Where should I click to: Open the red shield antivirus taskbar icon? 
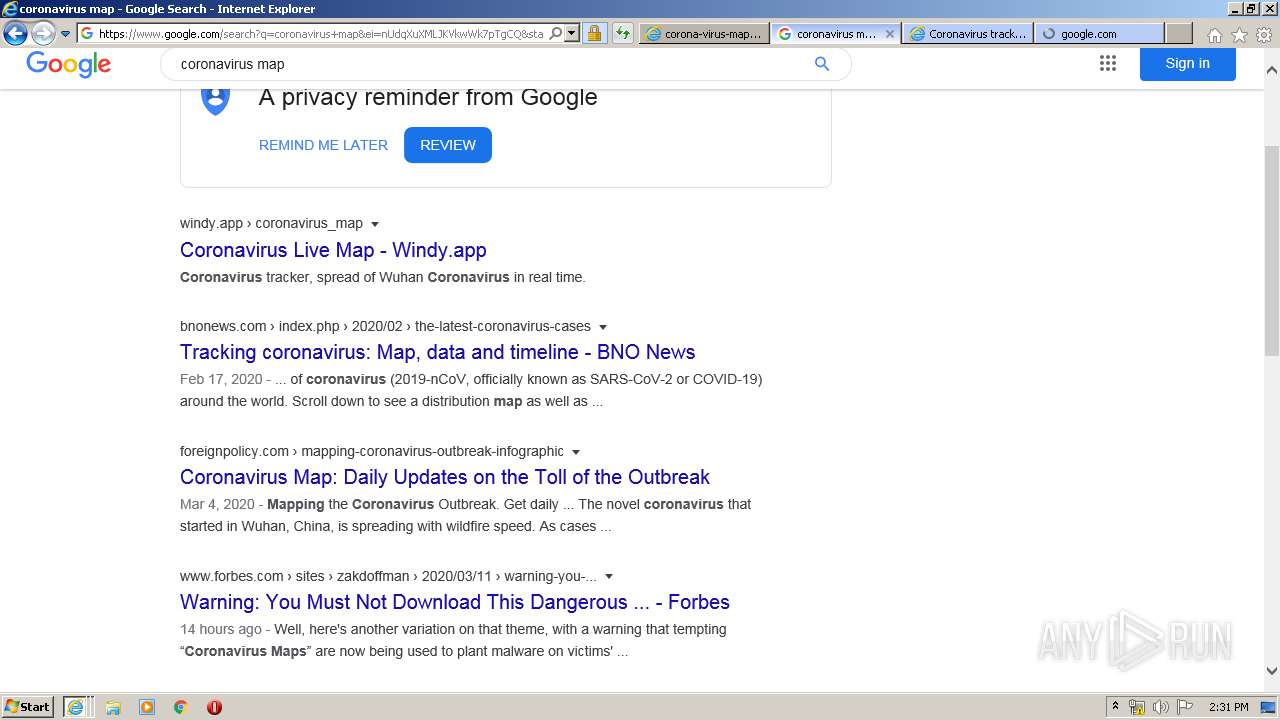pos(214,707)
